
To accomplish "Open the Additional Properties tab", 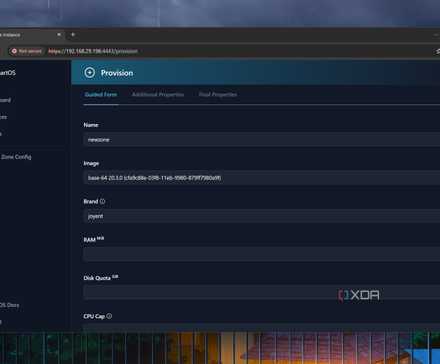I will click(x=158, y=95).
